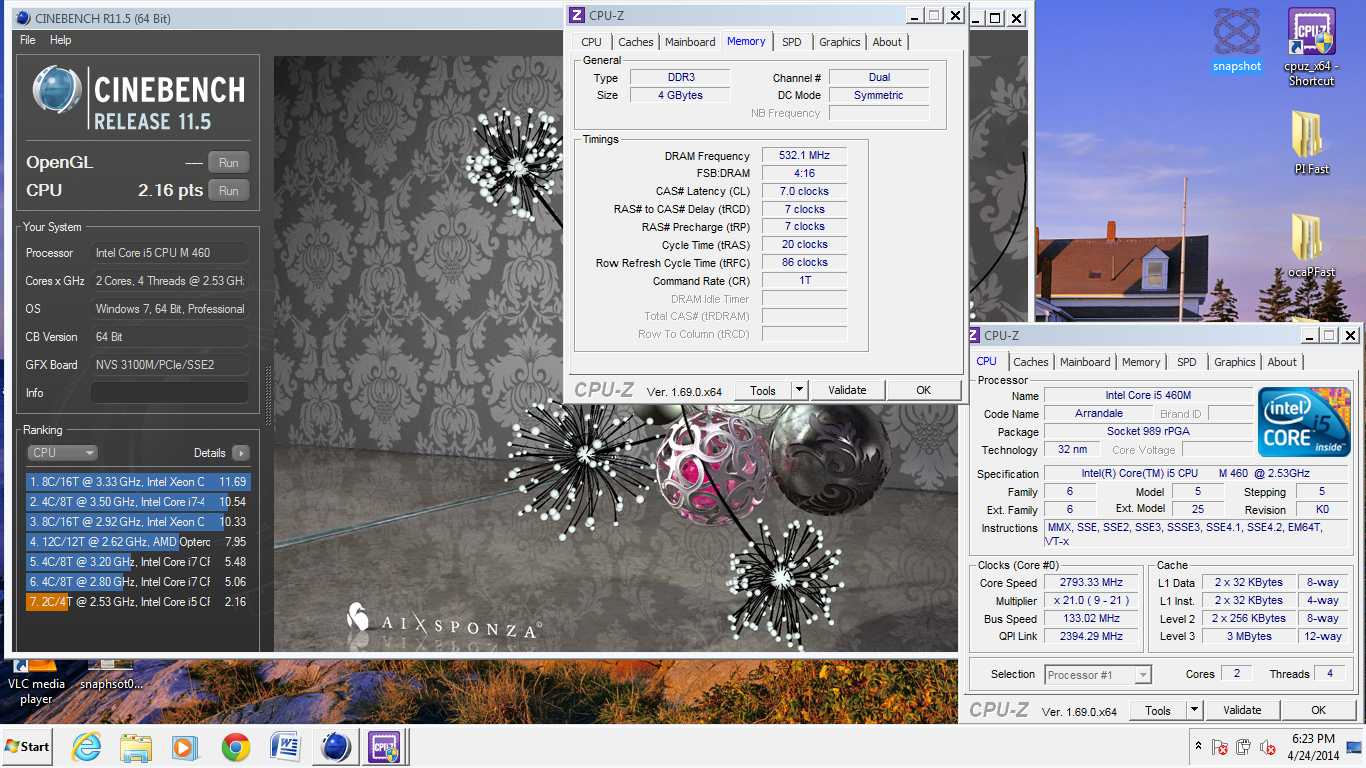
Task: Open snapshot0 desktop file icon
Action: [111, 676]
